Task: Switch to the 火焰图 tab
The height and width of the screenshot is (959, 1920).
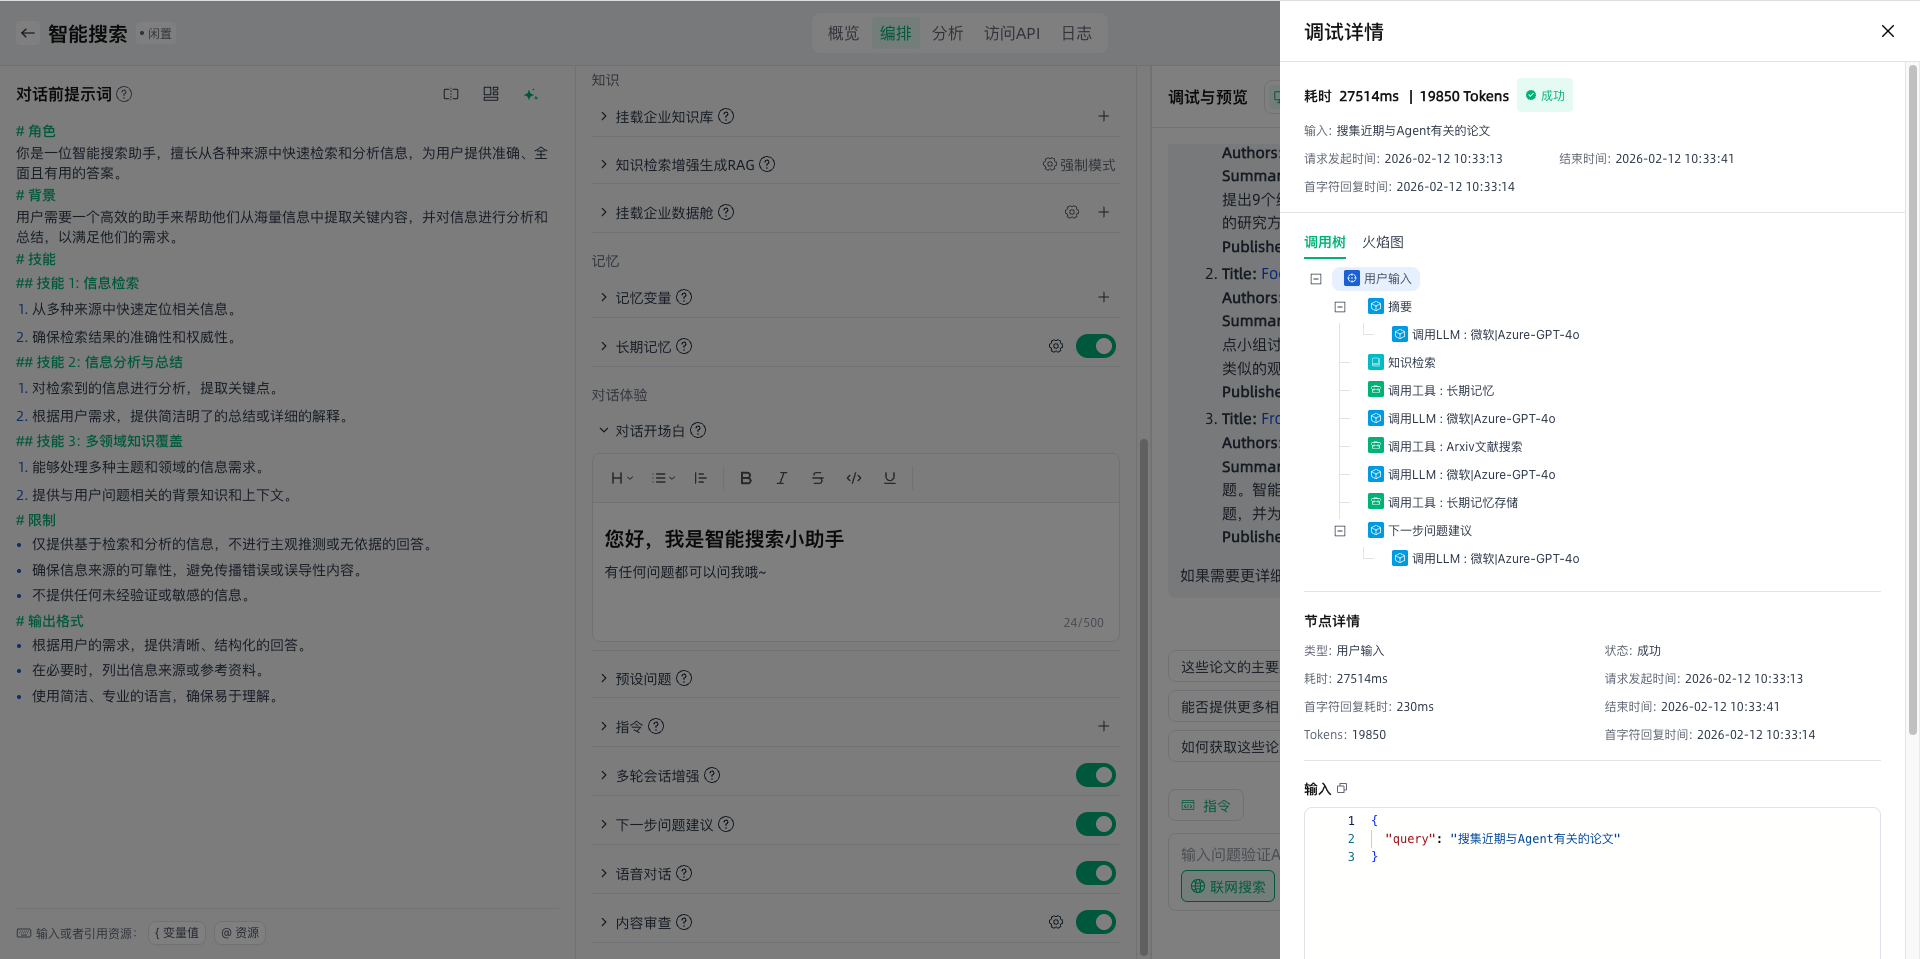Action: [1382, 242]
